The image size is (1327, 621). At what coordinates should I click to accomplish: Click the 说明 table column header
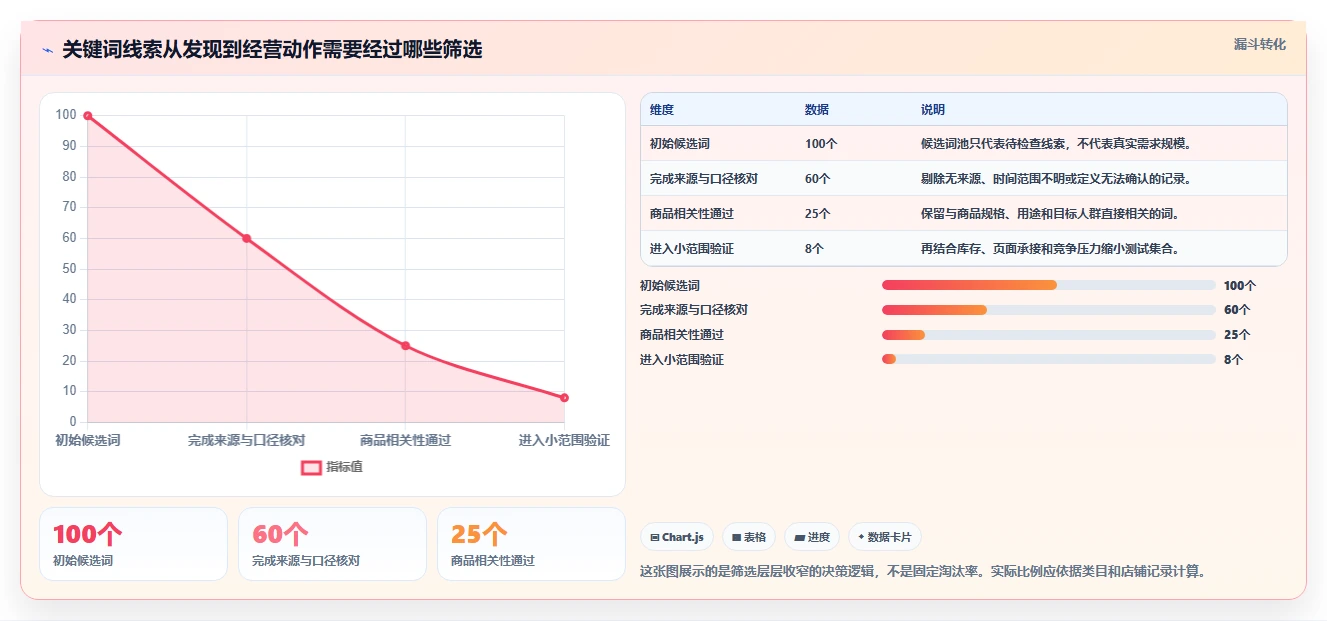click(x=933, y=109)
